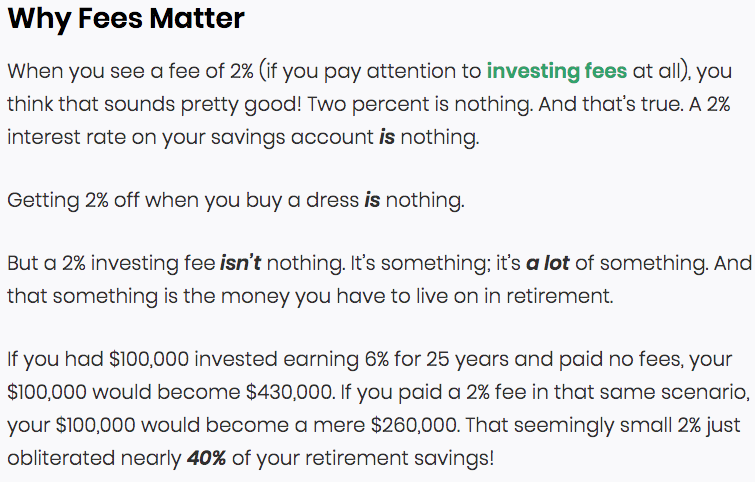This screenshot has height=482, width=755.
Task: Click bold "is" in savings account sentence
Action: (387, 137)
